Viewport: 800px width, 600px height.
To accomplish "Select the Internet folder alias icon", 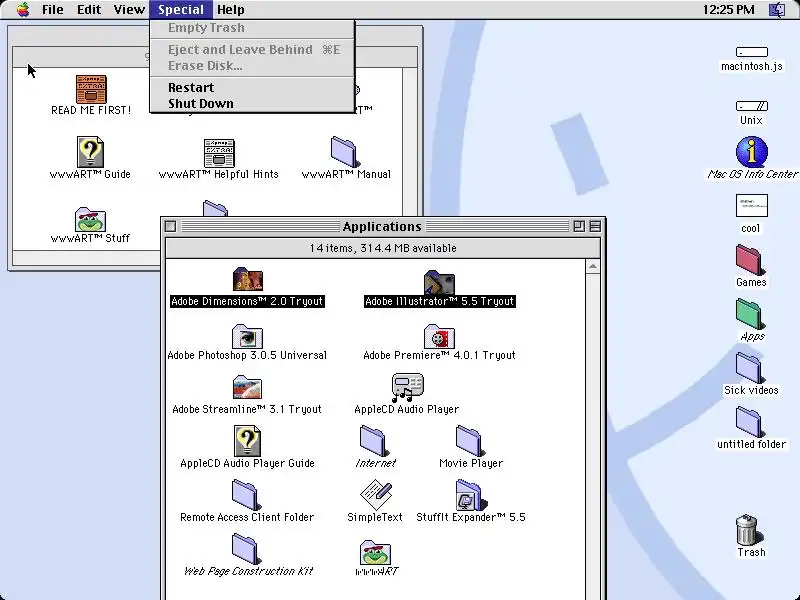I will [x=374, y=441].
